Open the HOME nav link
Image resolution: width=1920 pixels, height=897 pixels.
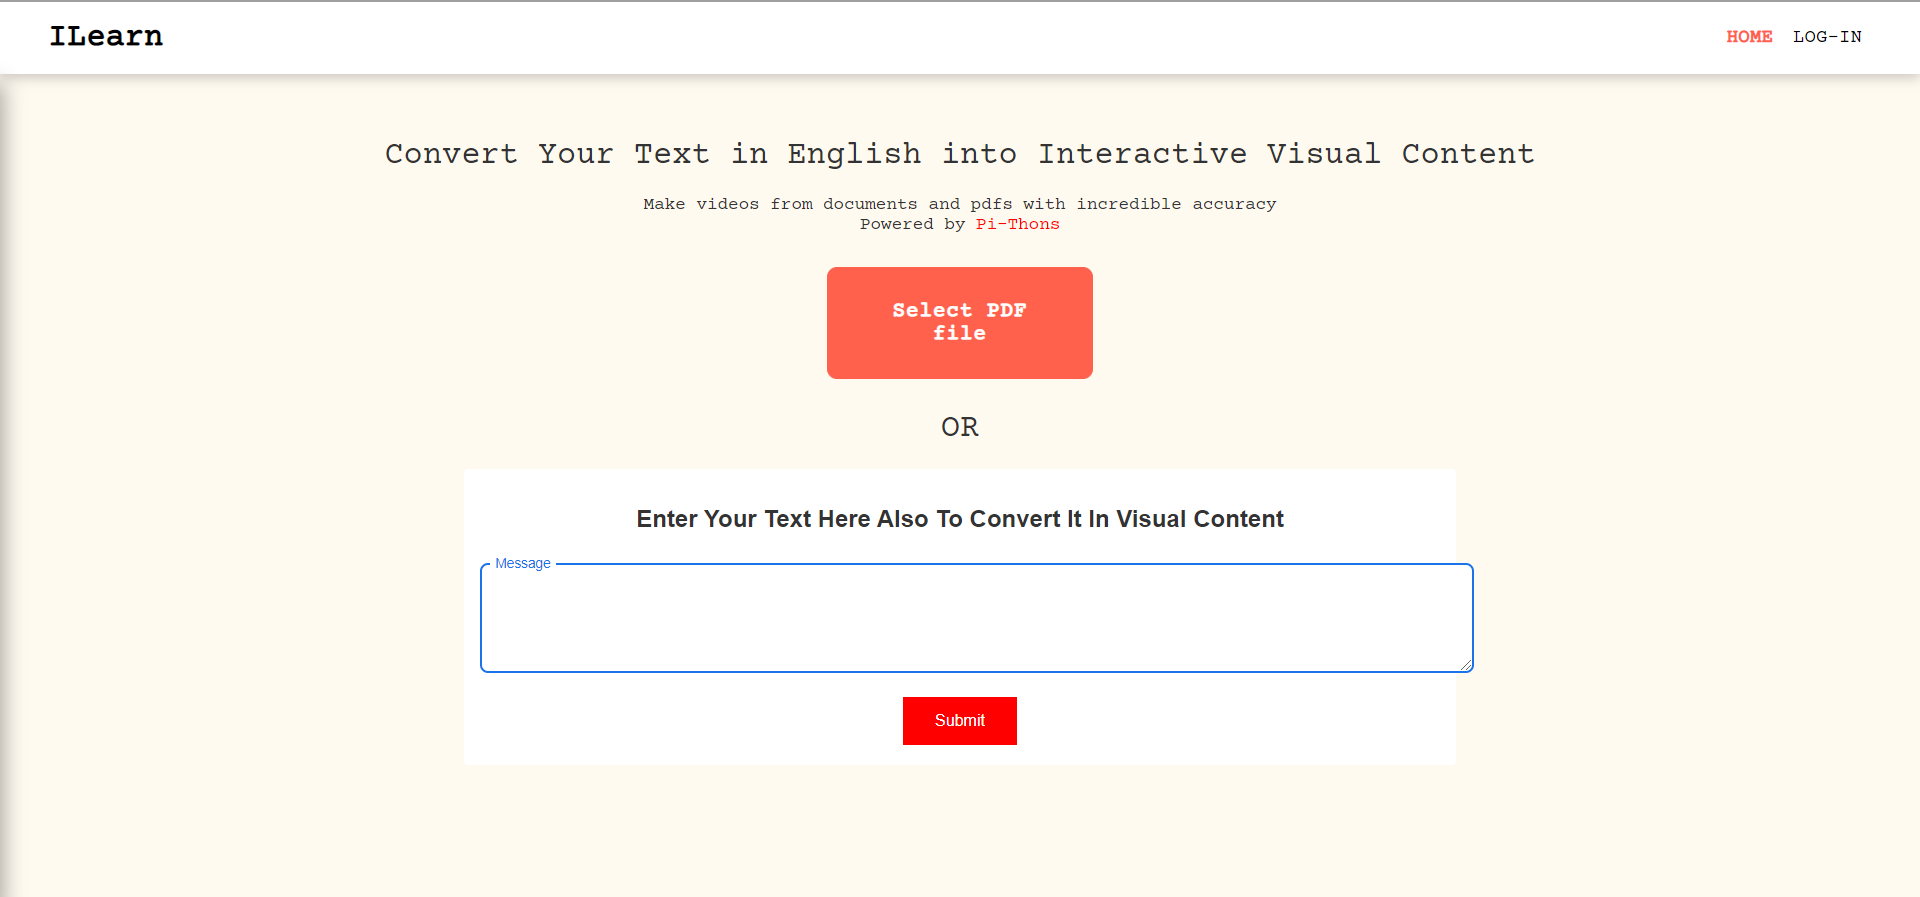click(x=1749, y=37)
